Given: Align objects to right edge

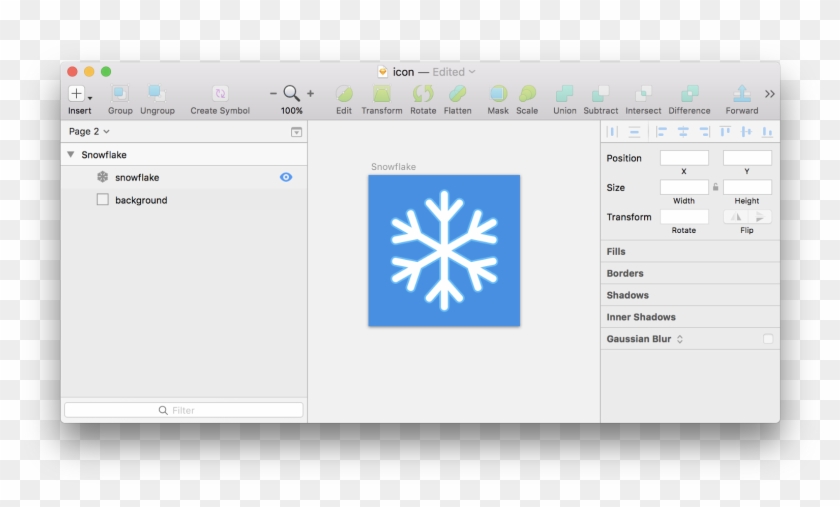Looking at the screenshot, I should point(704,131).
